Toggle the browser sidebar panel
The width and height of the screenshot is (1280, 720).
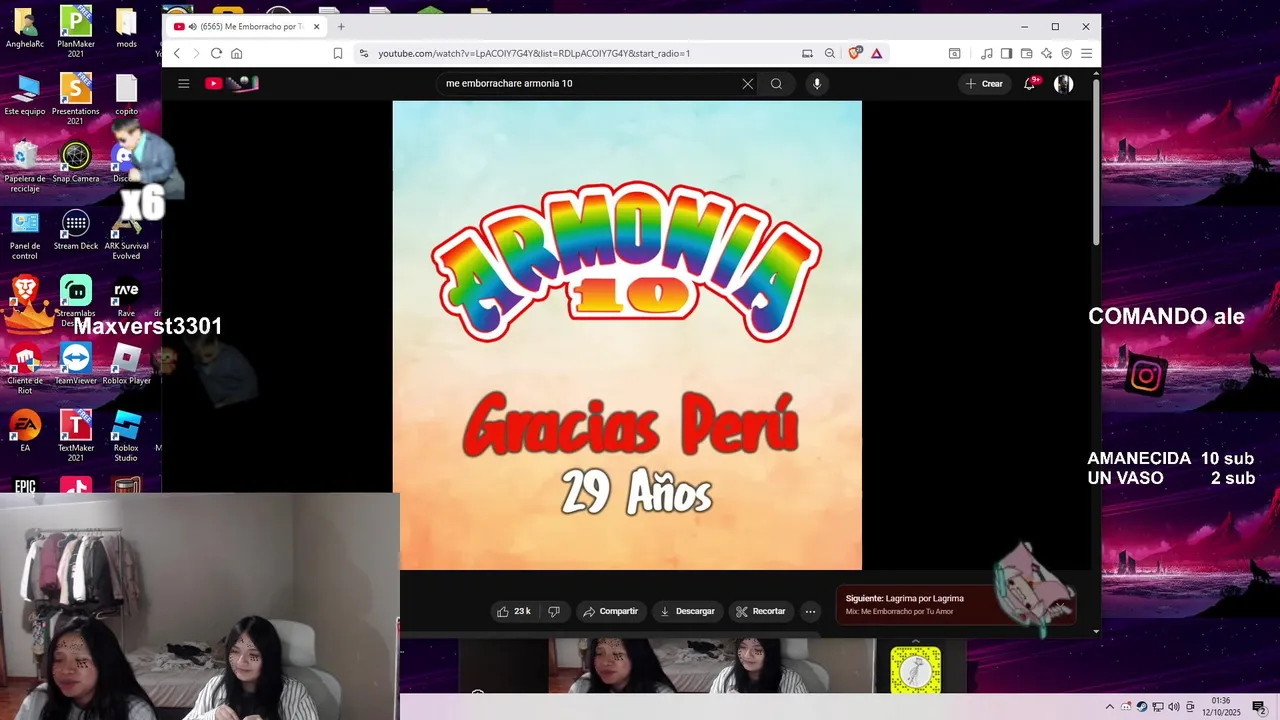[x=1007, y=53]
